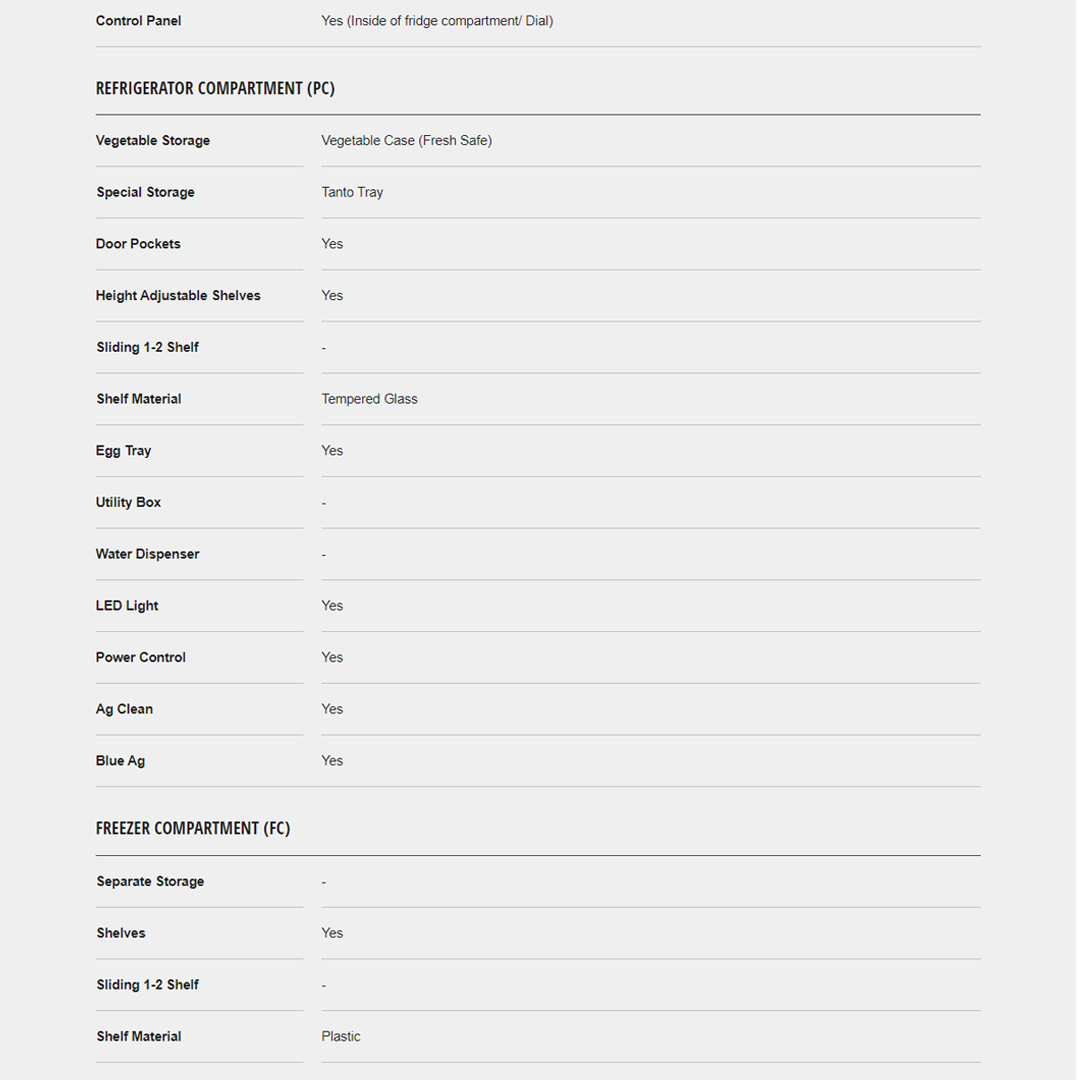Select the Tanto Tray value text
The height and width of the screenshot is (1080, 1080).
pyautogui.click(x=352, y=193)
